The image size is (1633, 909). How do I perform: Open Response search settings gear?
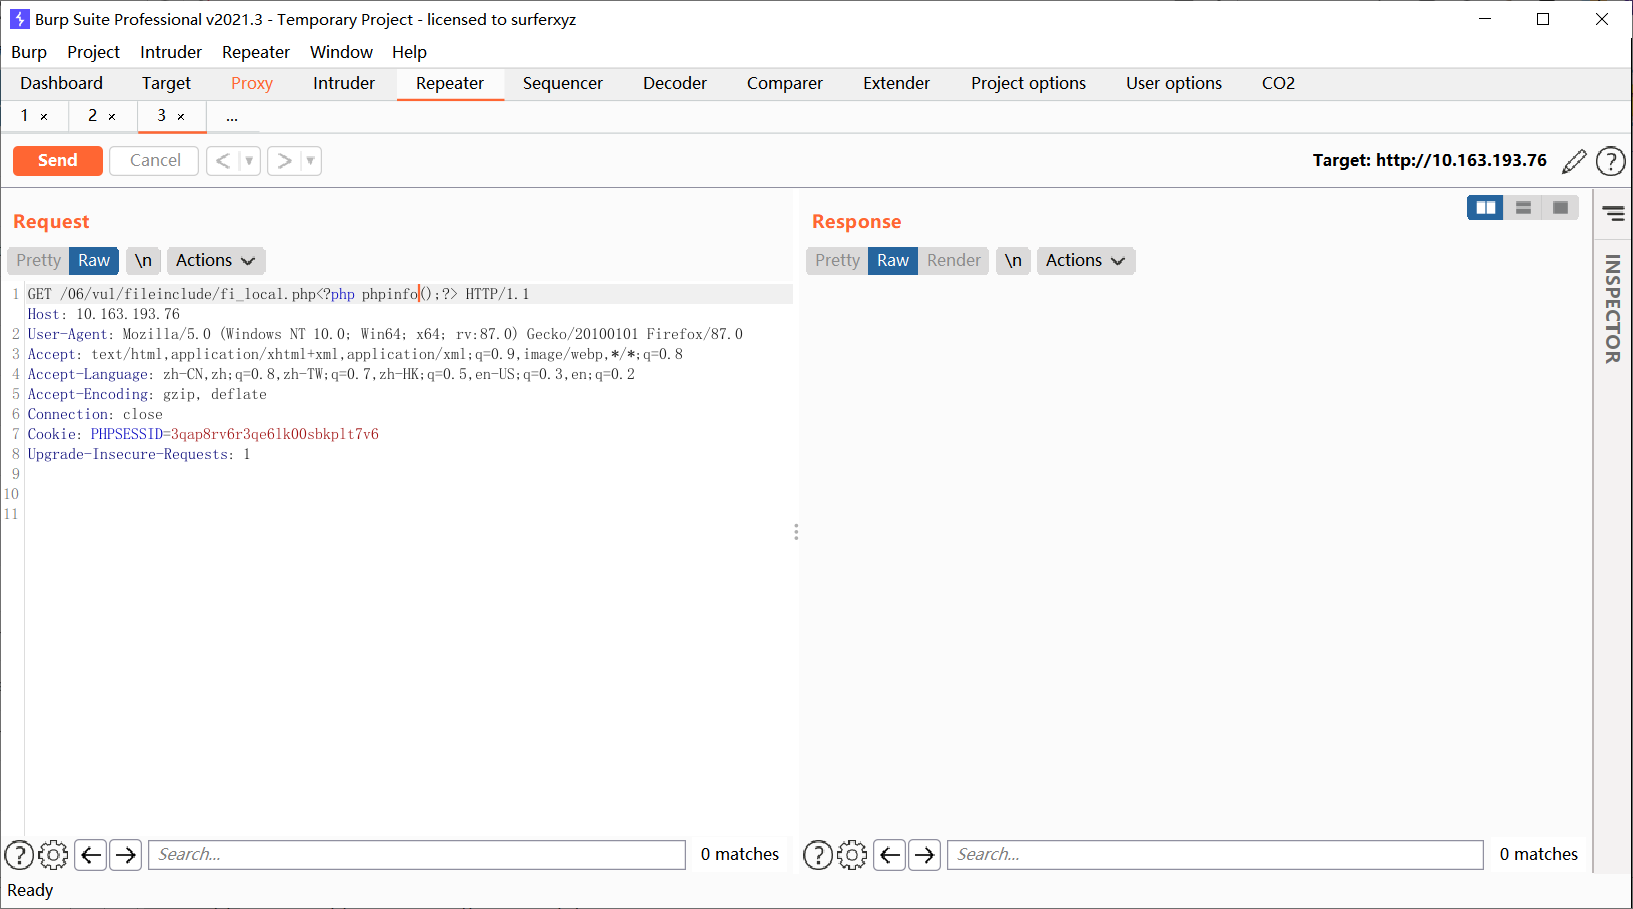coord(852,855)
